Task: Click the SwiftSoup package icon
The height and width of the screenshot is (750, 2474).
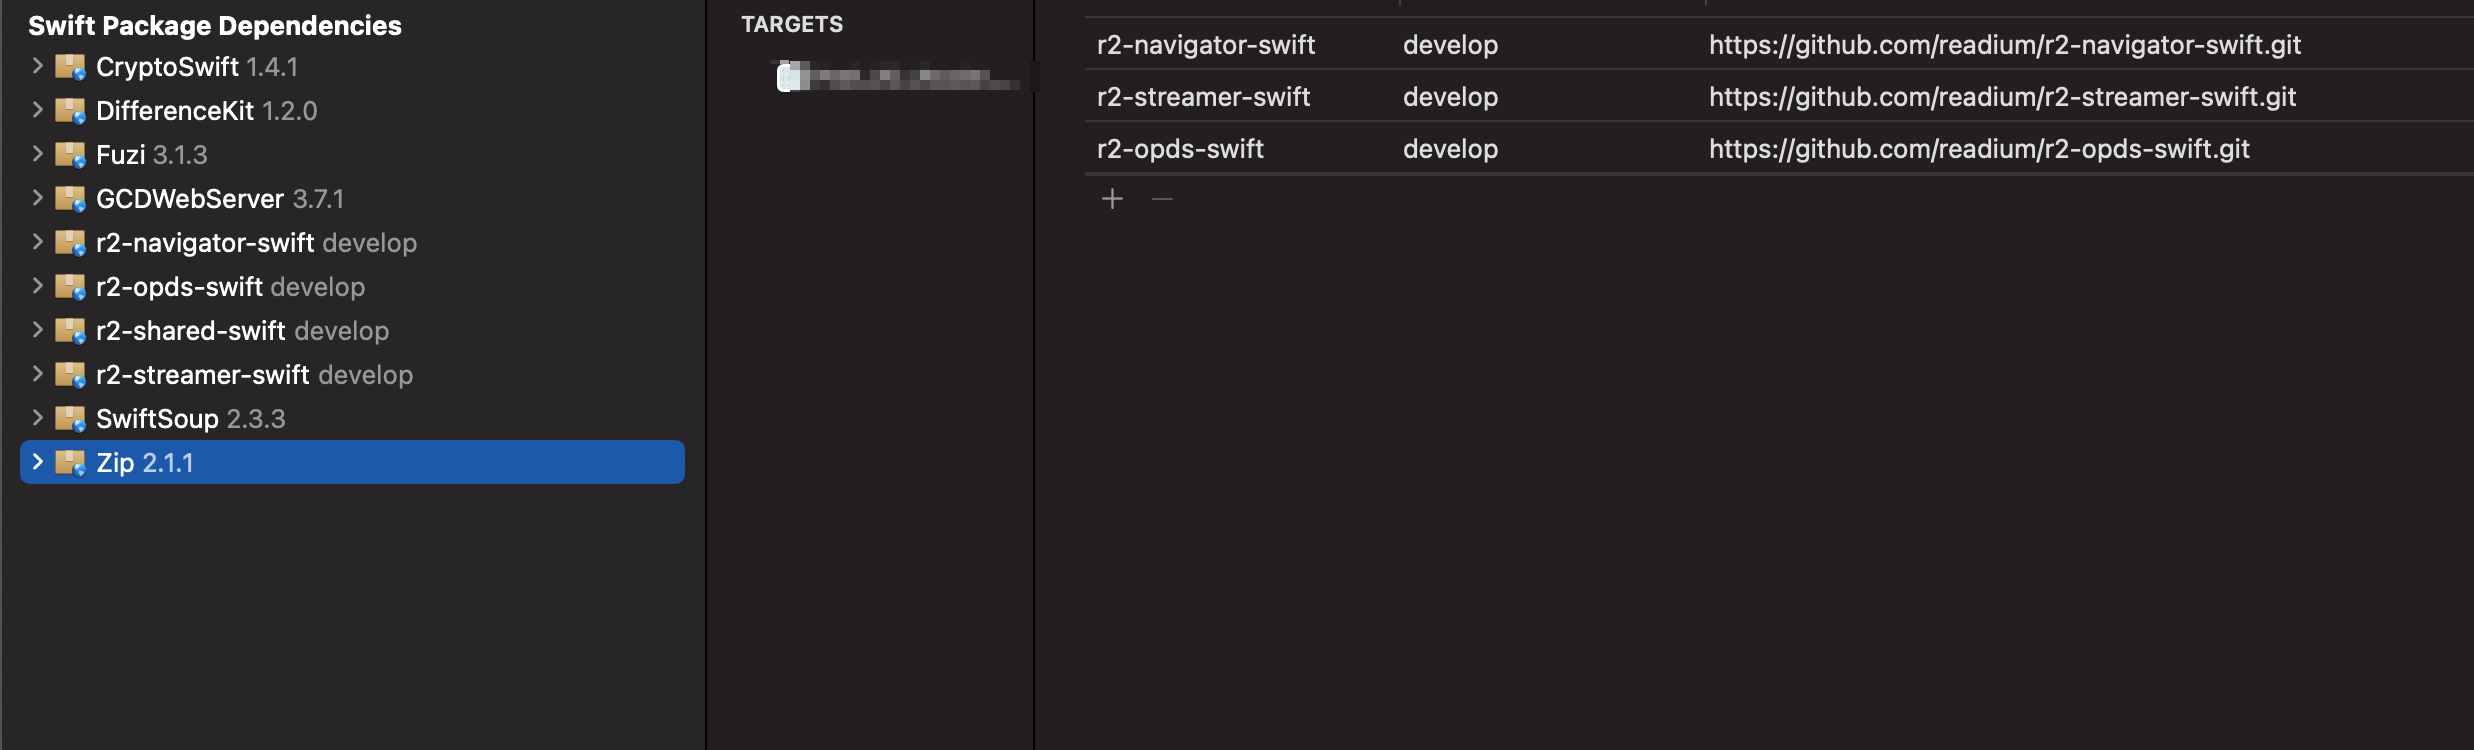Action: [x=70, y=418]
